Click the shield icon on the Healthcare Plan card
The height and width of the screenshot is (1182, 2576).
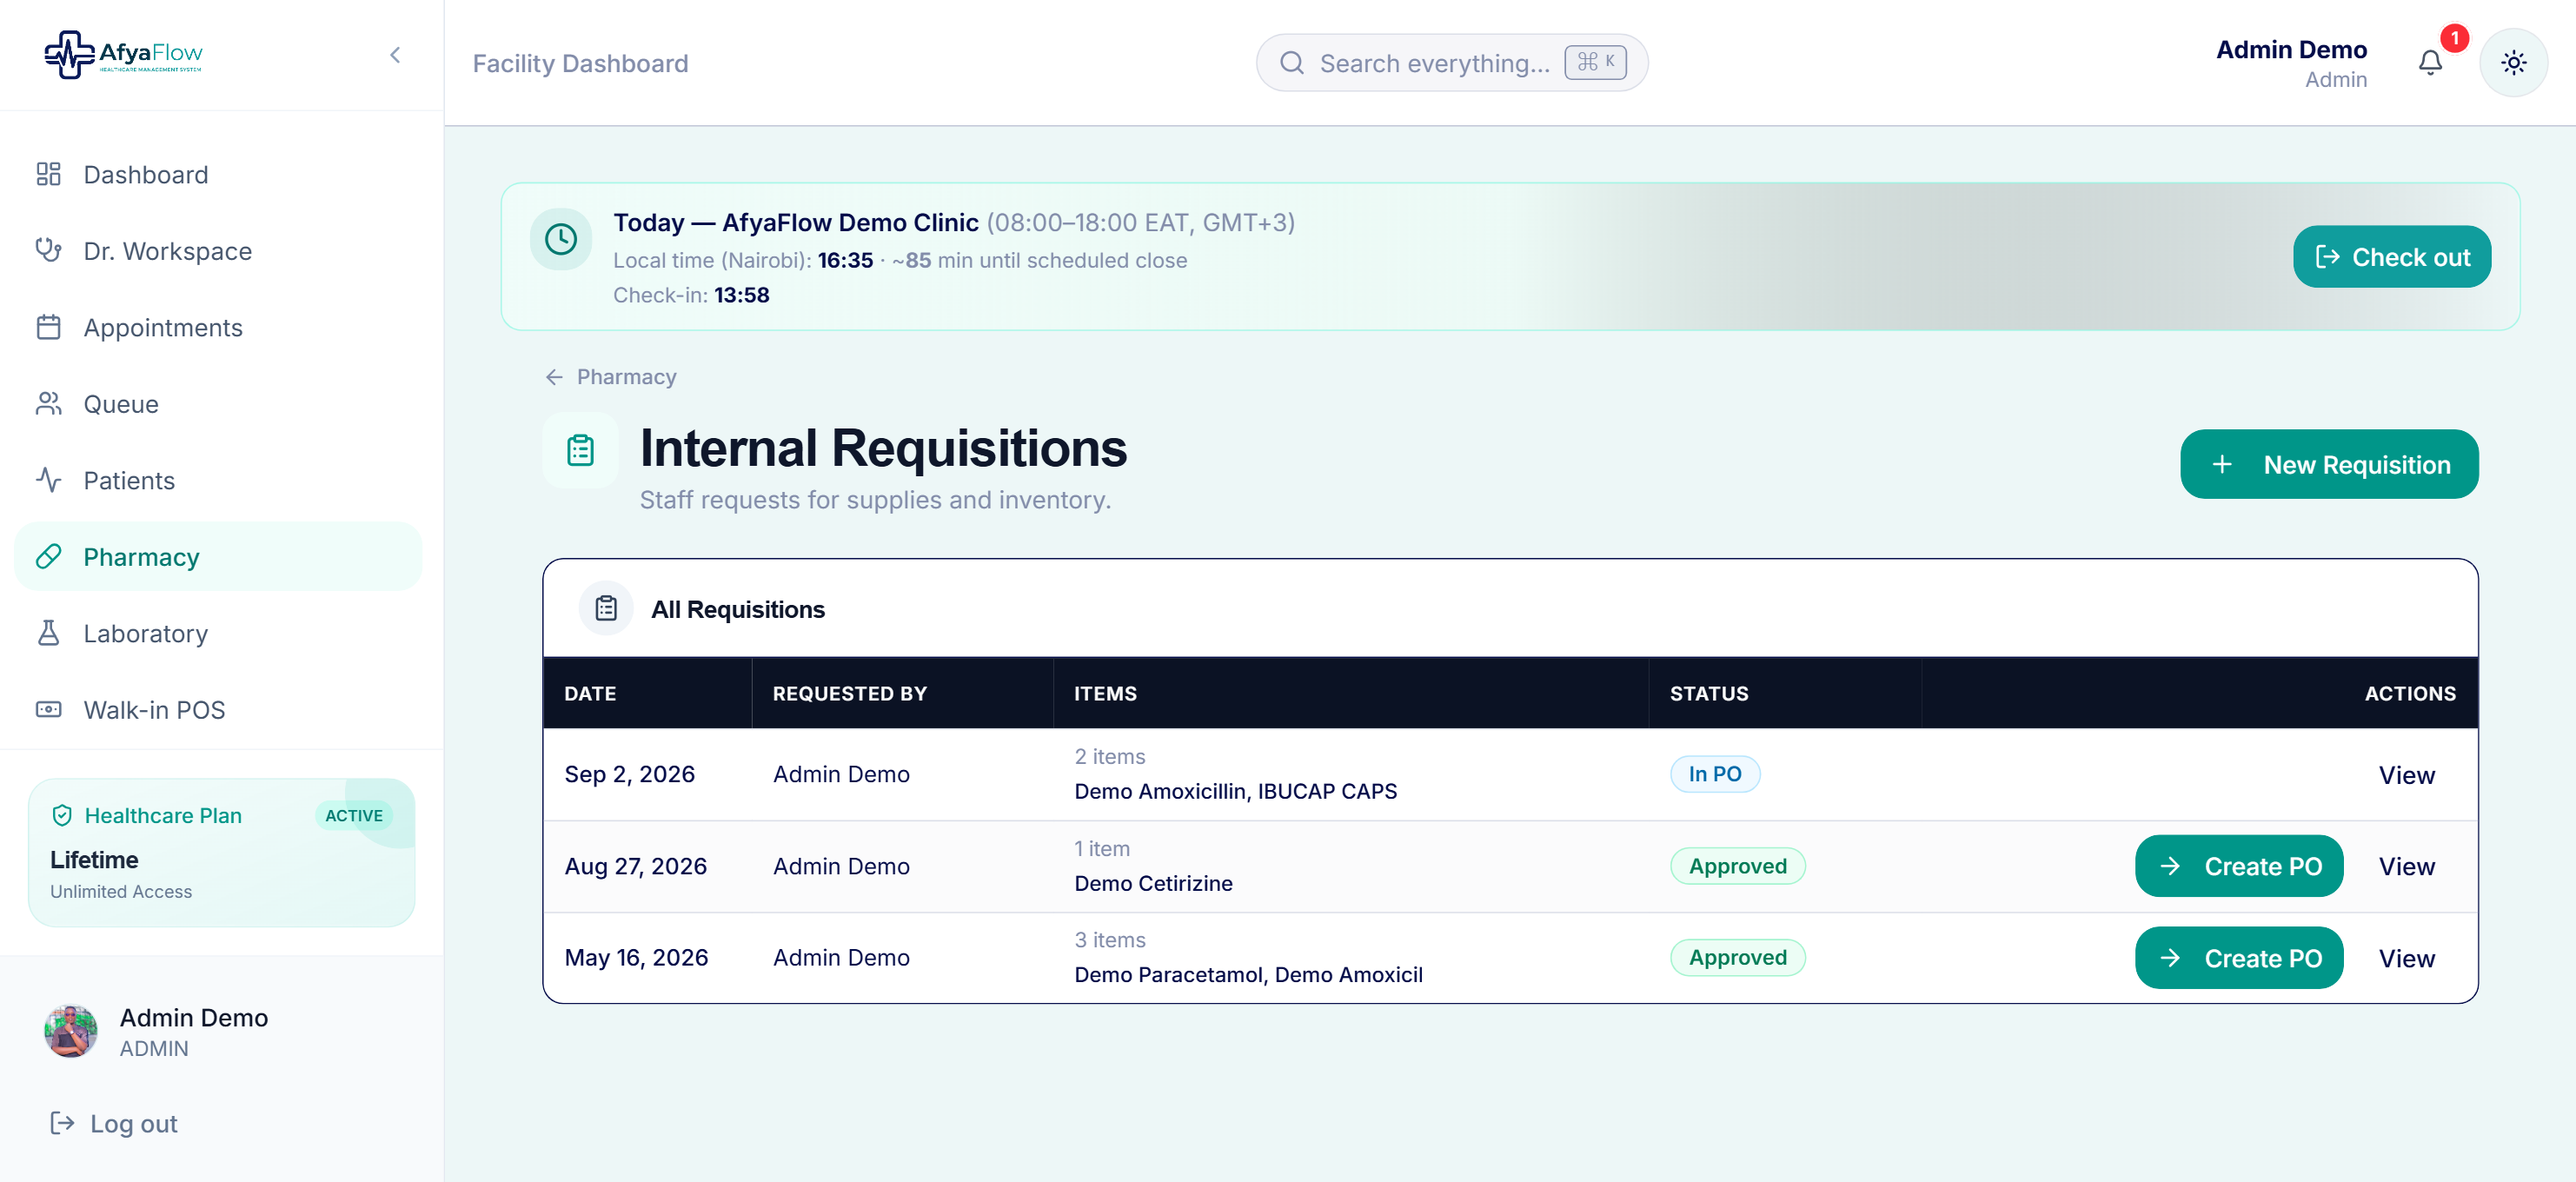[x=62, y=815]
